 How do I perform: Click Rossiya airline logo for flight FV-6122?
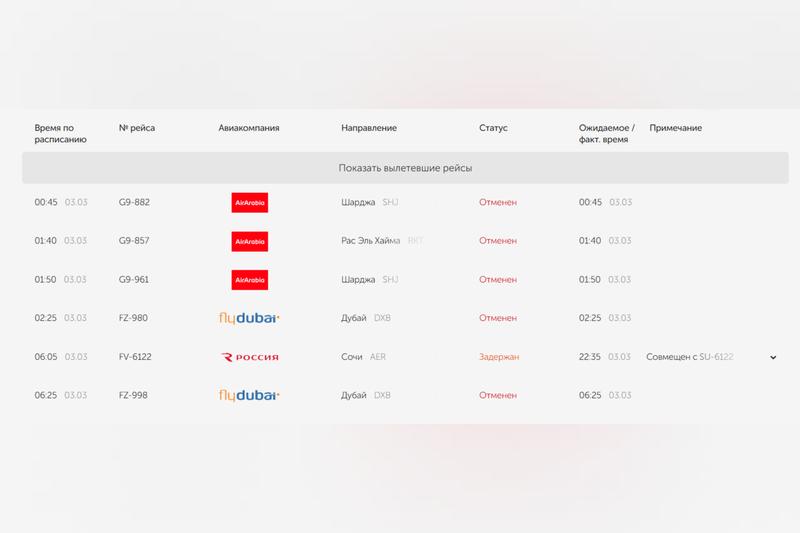coord(249,357)
